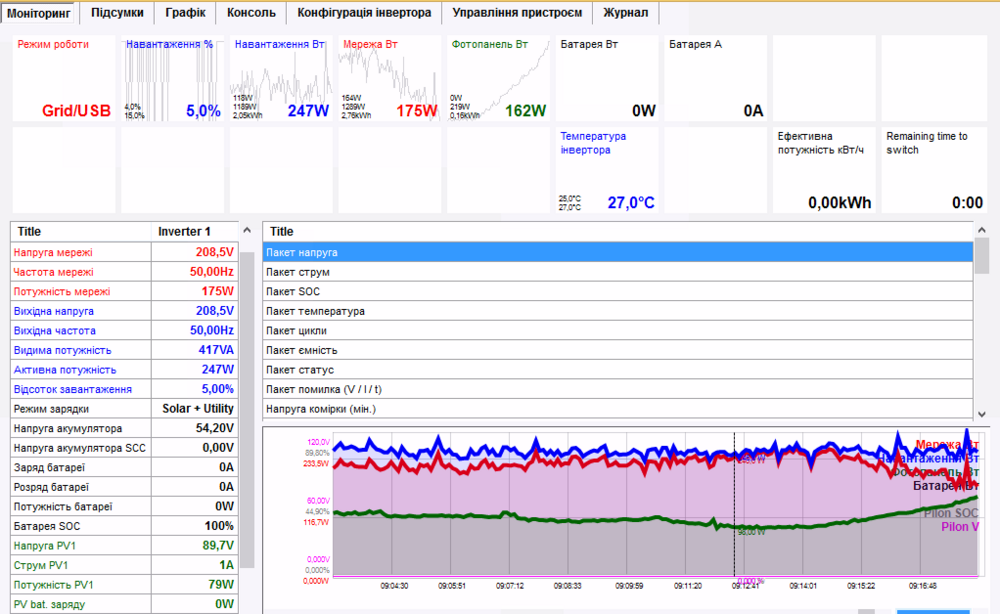Open the Консоль tab
1000x614 pixels.
[252, 13]
